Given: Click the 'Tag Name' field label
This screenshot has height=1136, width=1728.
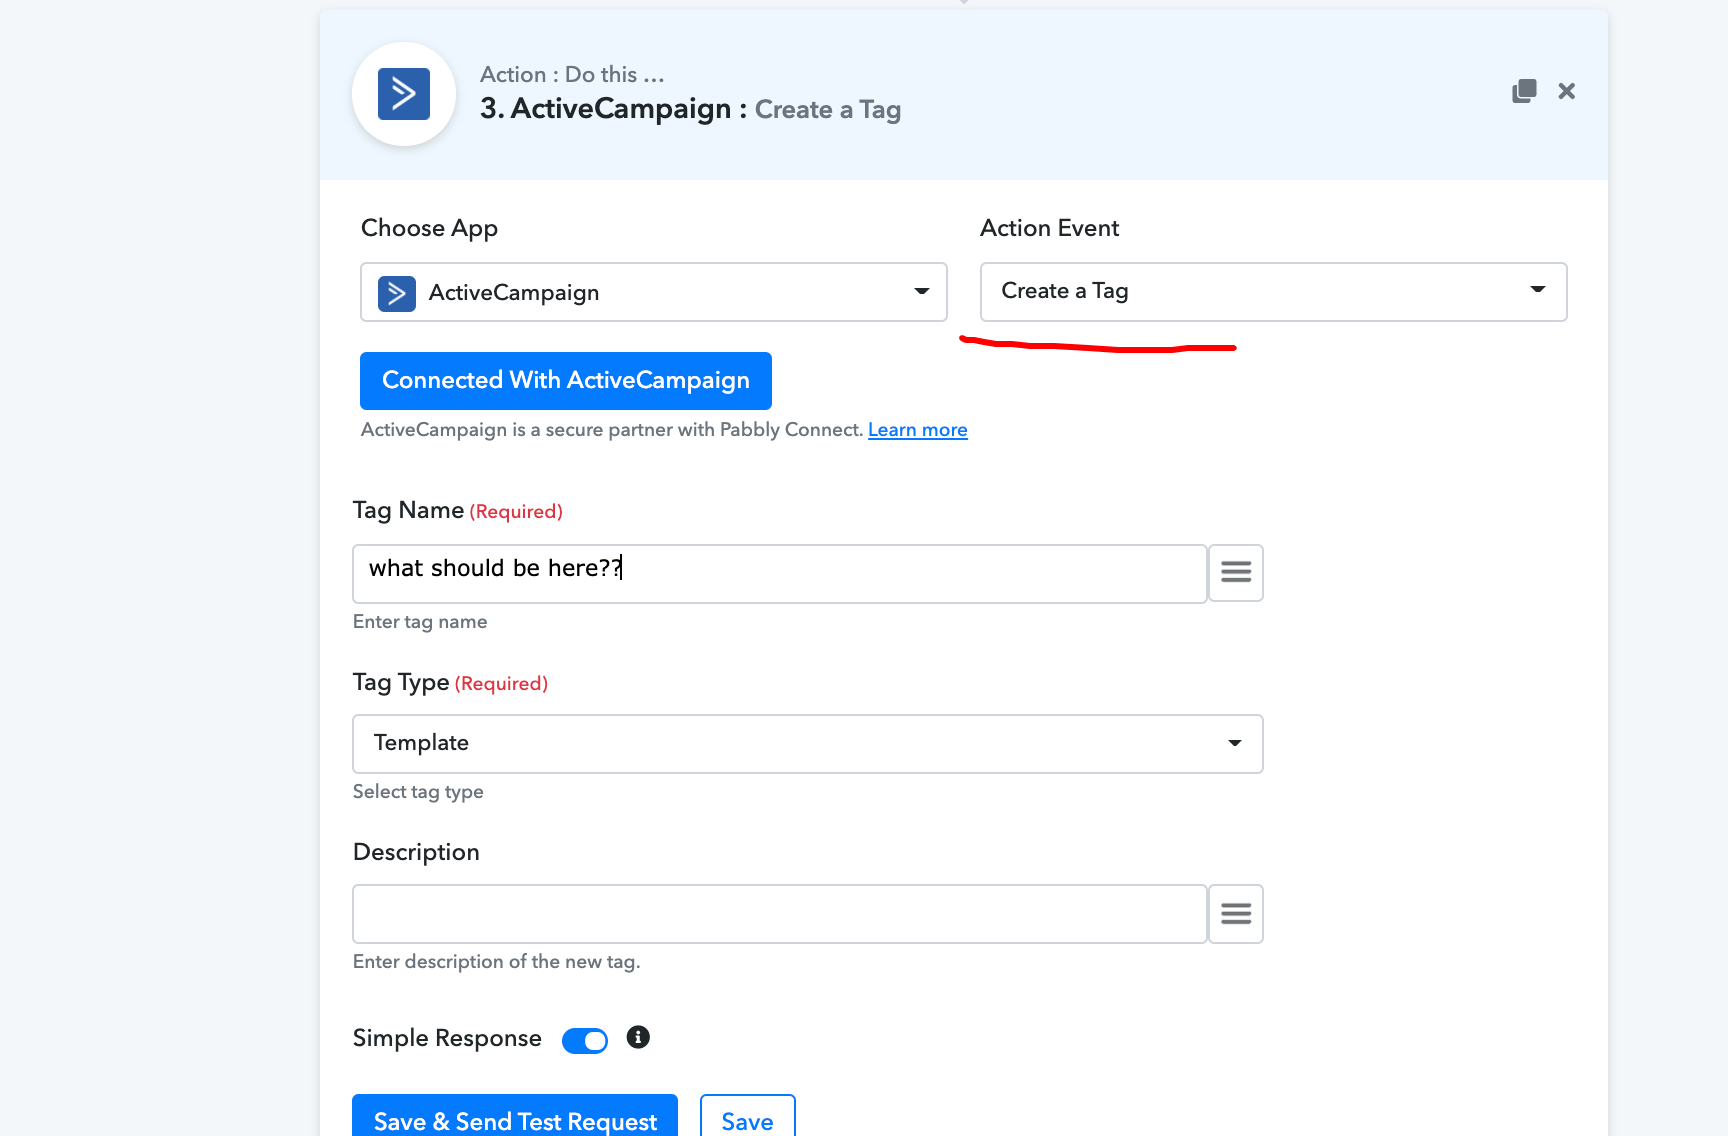Looking at the screenshot, I should pyautogui.click(x=408, y=511).
